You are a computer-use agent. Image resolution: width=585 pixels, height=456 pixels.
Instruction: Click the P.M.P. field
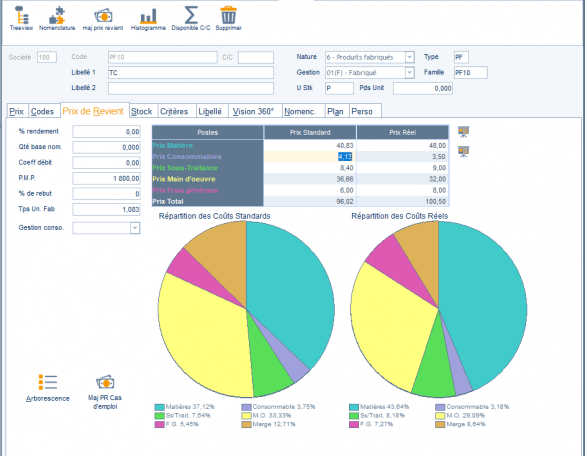[x=106, y=178]
